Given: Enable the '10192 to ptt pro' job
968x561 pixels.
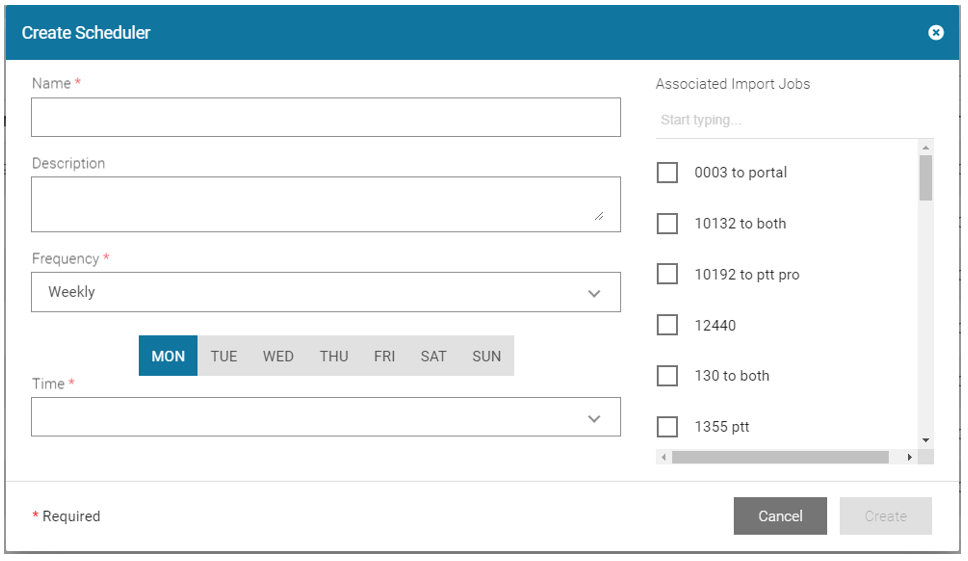Looking at the screenshot, I should click(667, 274).
